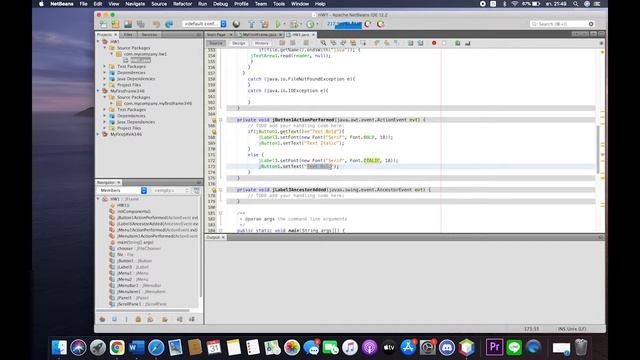Screen dimensions: 640x360
Task: Switch to the Services panel tab
Action: [149, 35]
